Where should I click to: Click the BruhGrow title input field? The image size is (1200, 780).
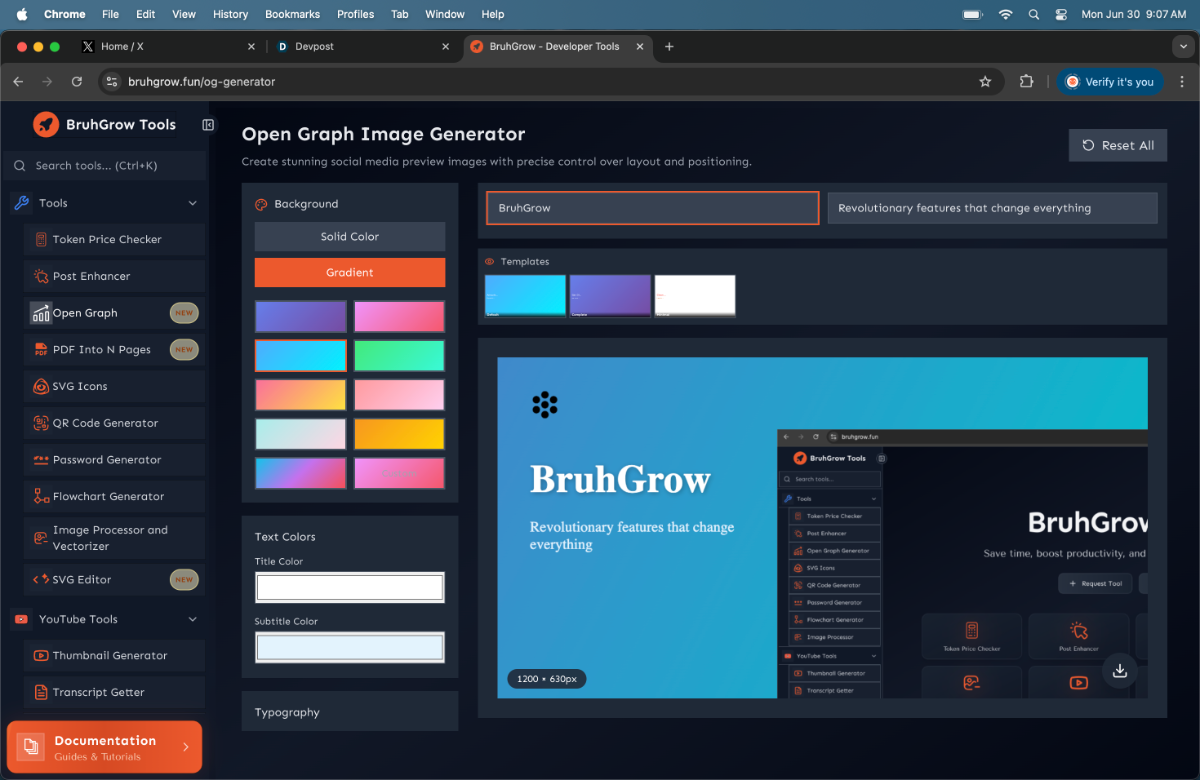[x=651, y=208]
